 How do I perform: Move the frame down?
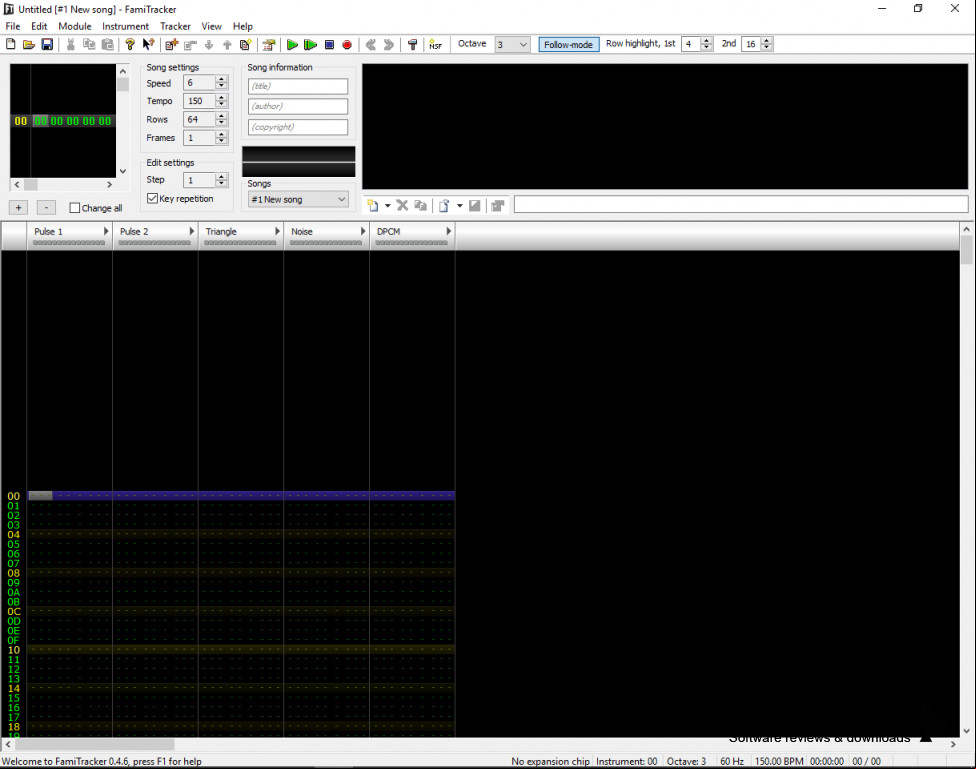209,44
